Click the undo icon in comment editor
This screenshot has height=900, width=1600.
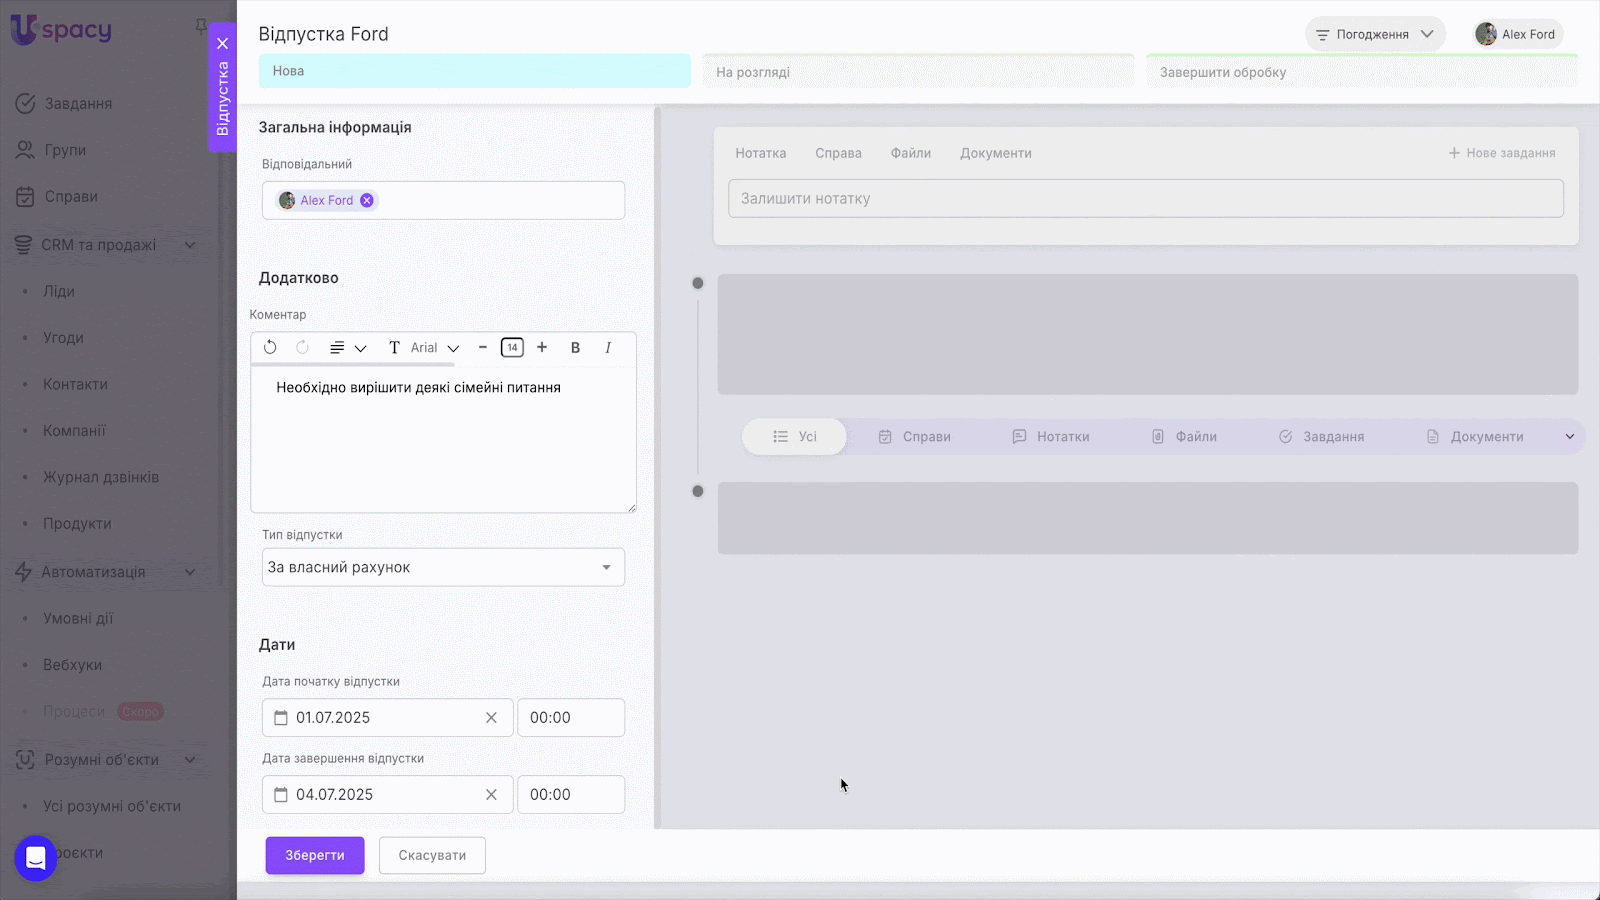[270, 348]
